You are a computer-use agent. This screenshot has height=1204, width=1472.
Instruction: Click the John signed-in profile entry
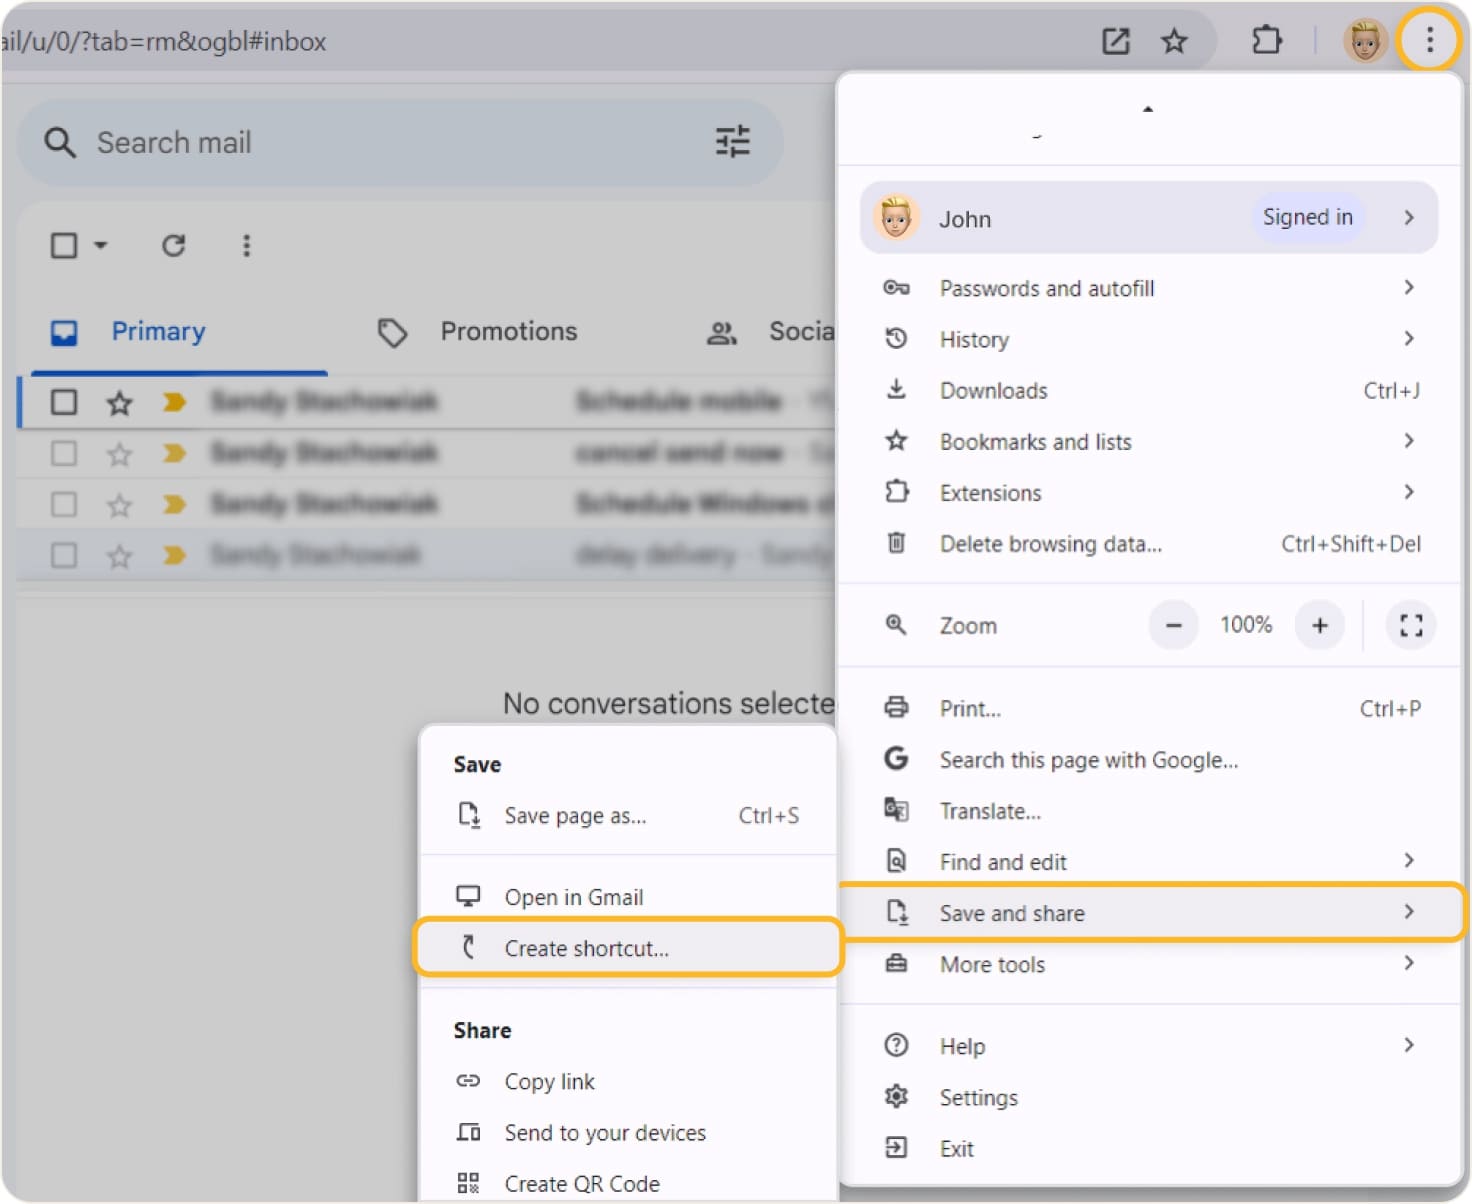click(1148, 218)
